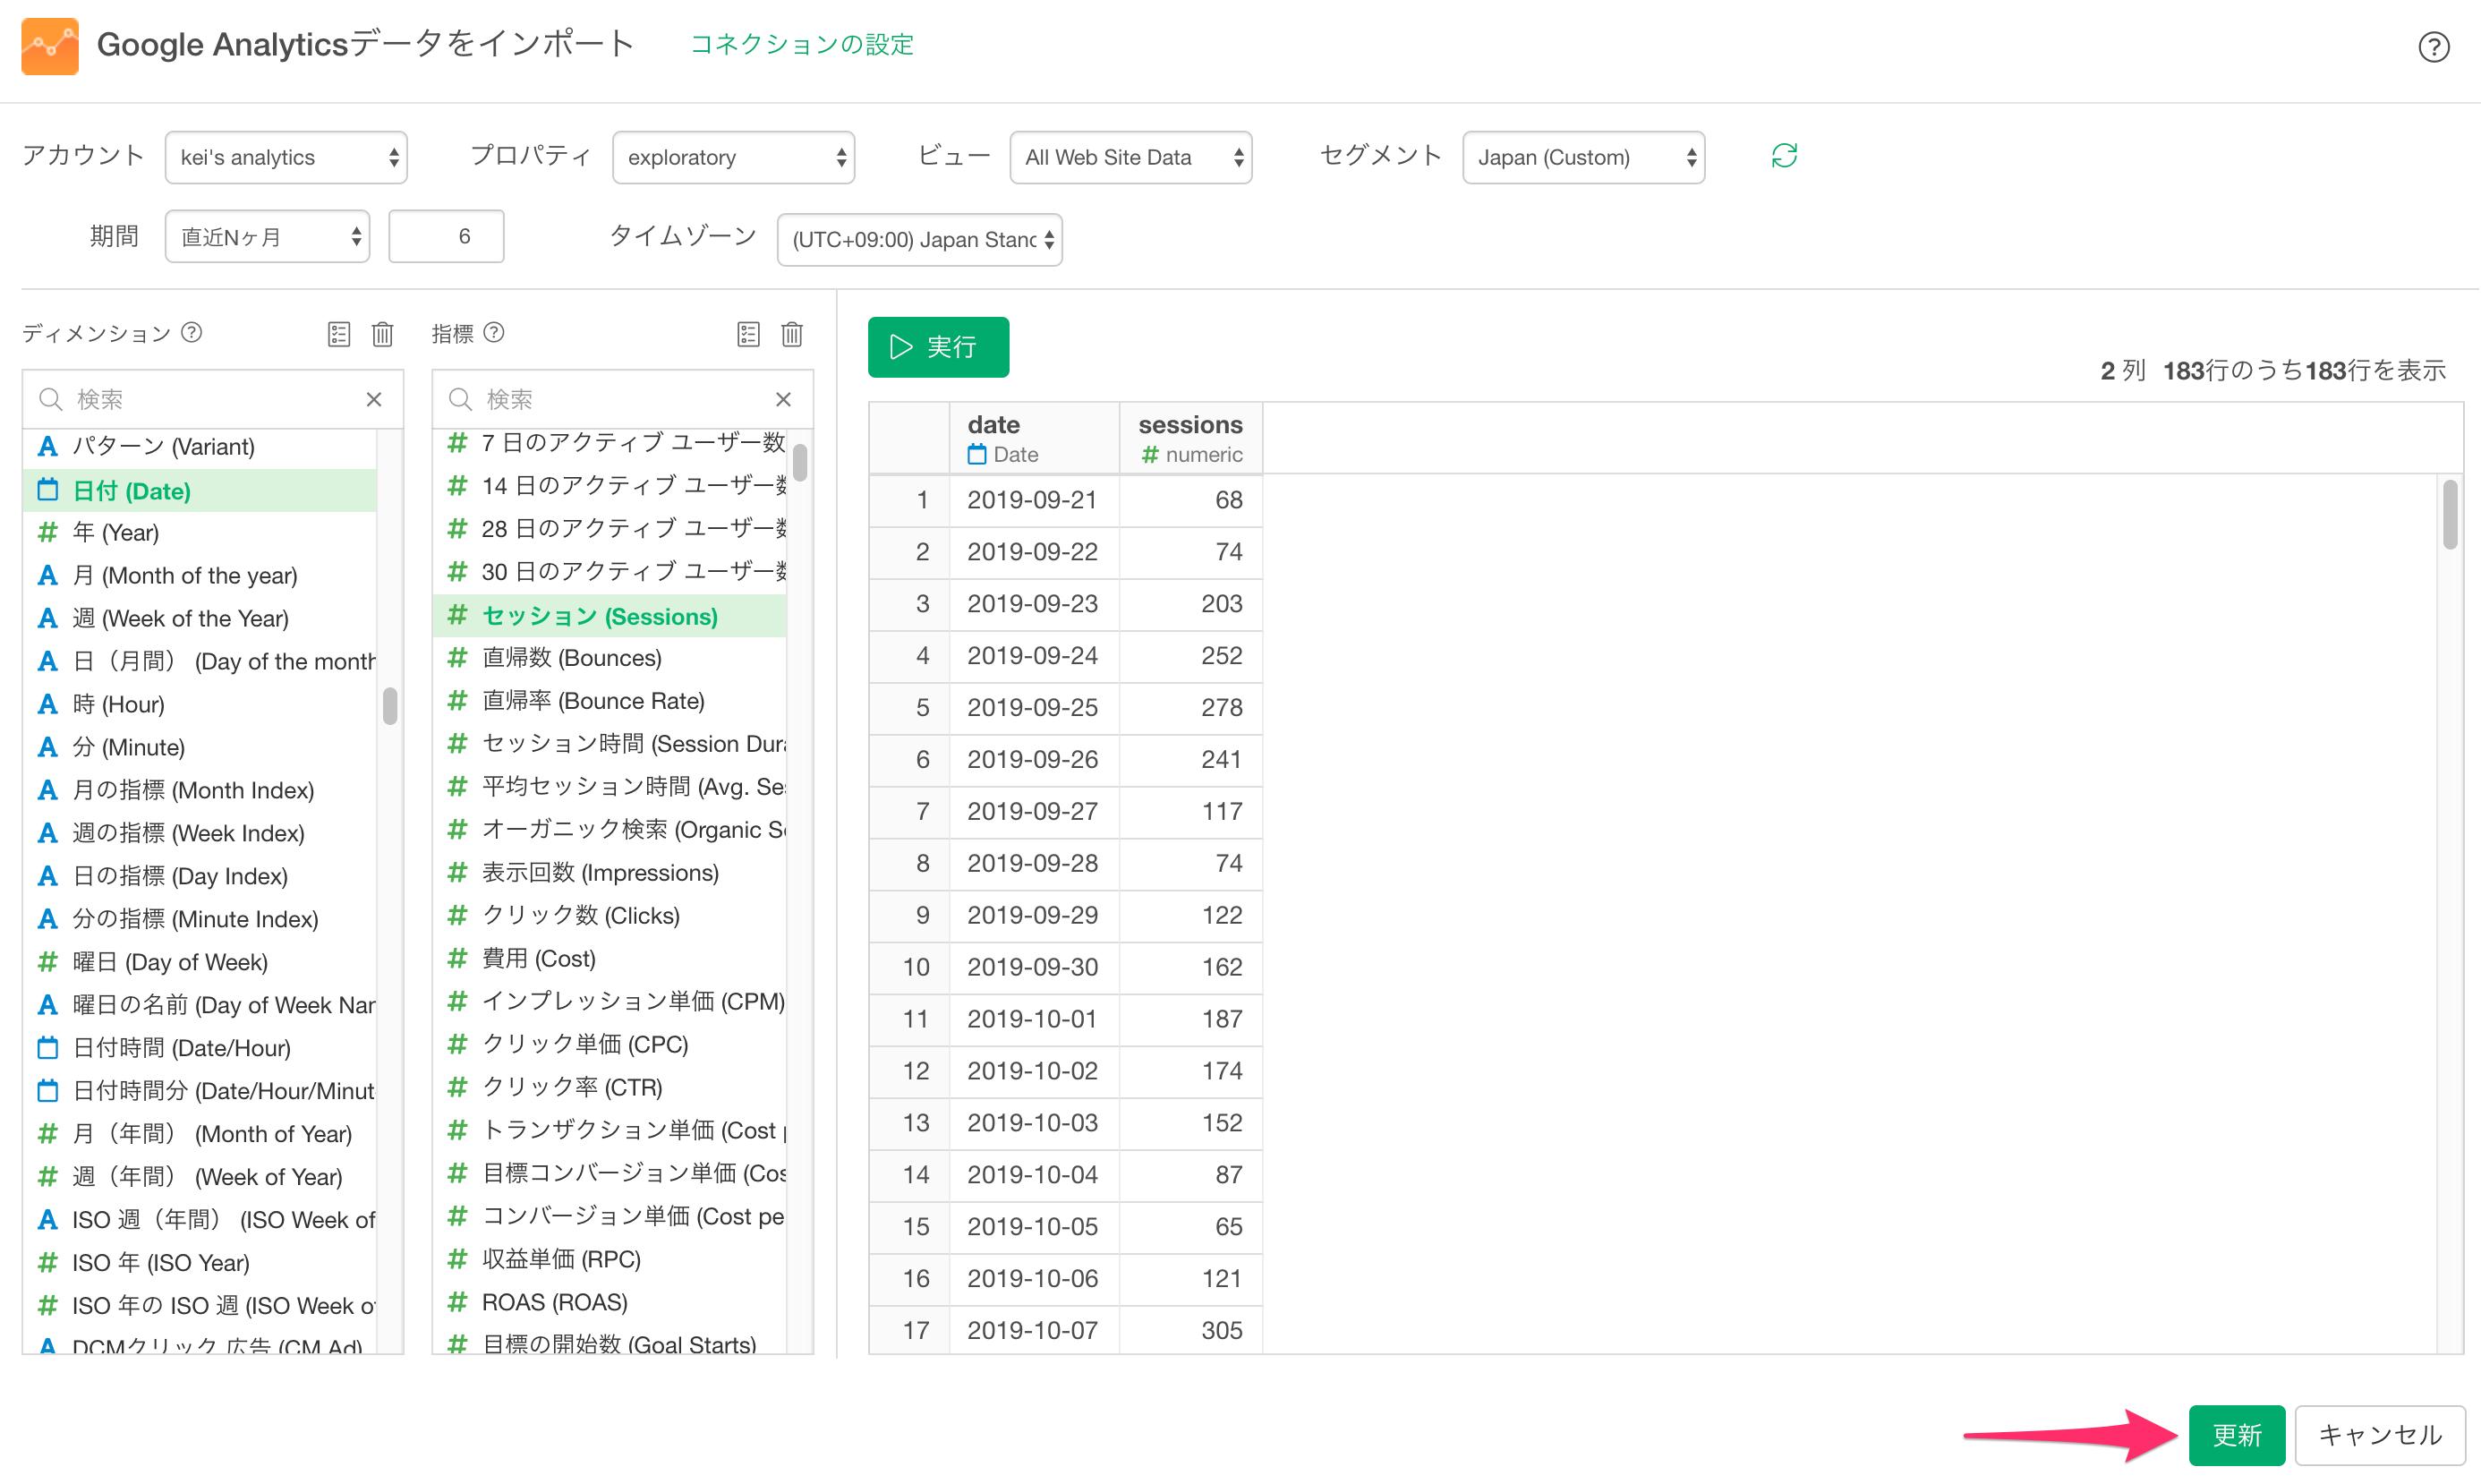Viewport: 2481px width, 1484px height.
Task: Click the cell 2019-09-21
Action: tap(1032, 500)
